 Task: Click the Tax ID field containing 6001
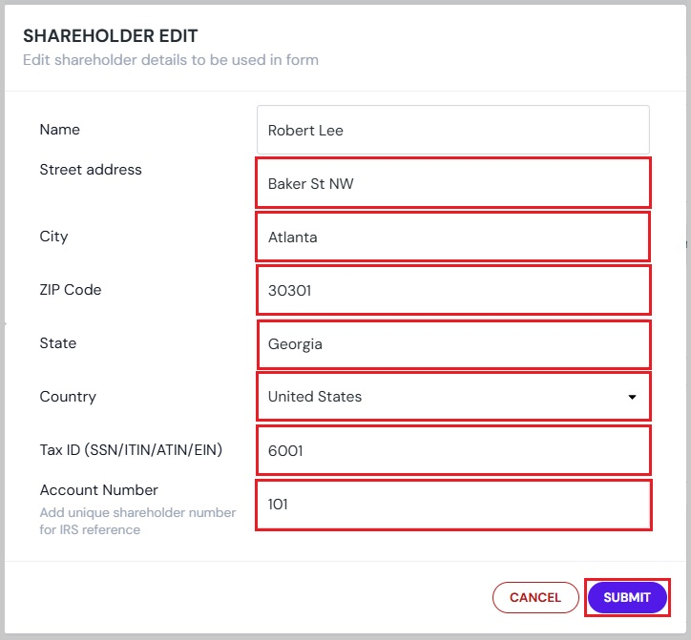453,450
